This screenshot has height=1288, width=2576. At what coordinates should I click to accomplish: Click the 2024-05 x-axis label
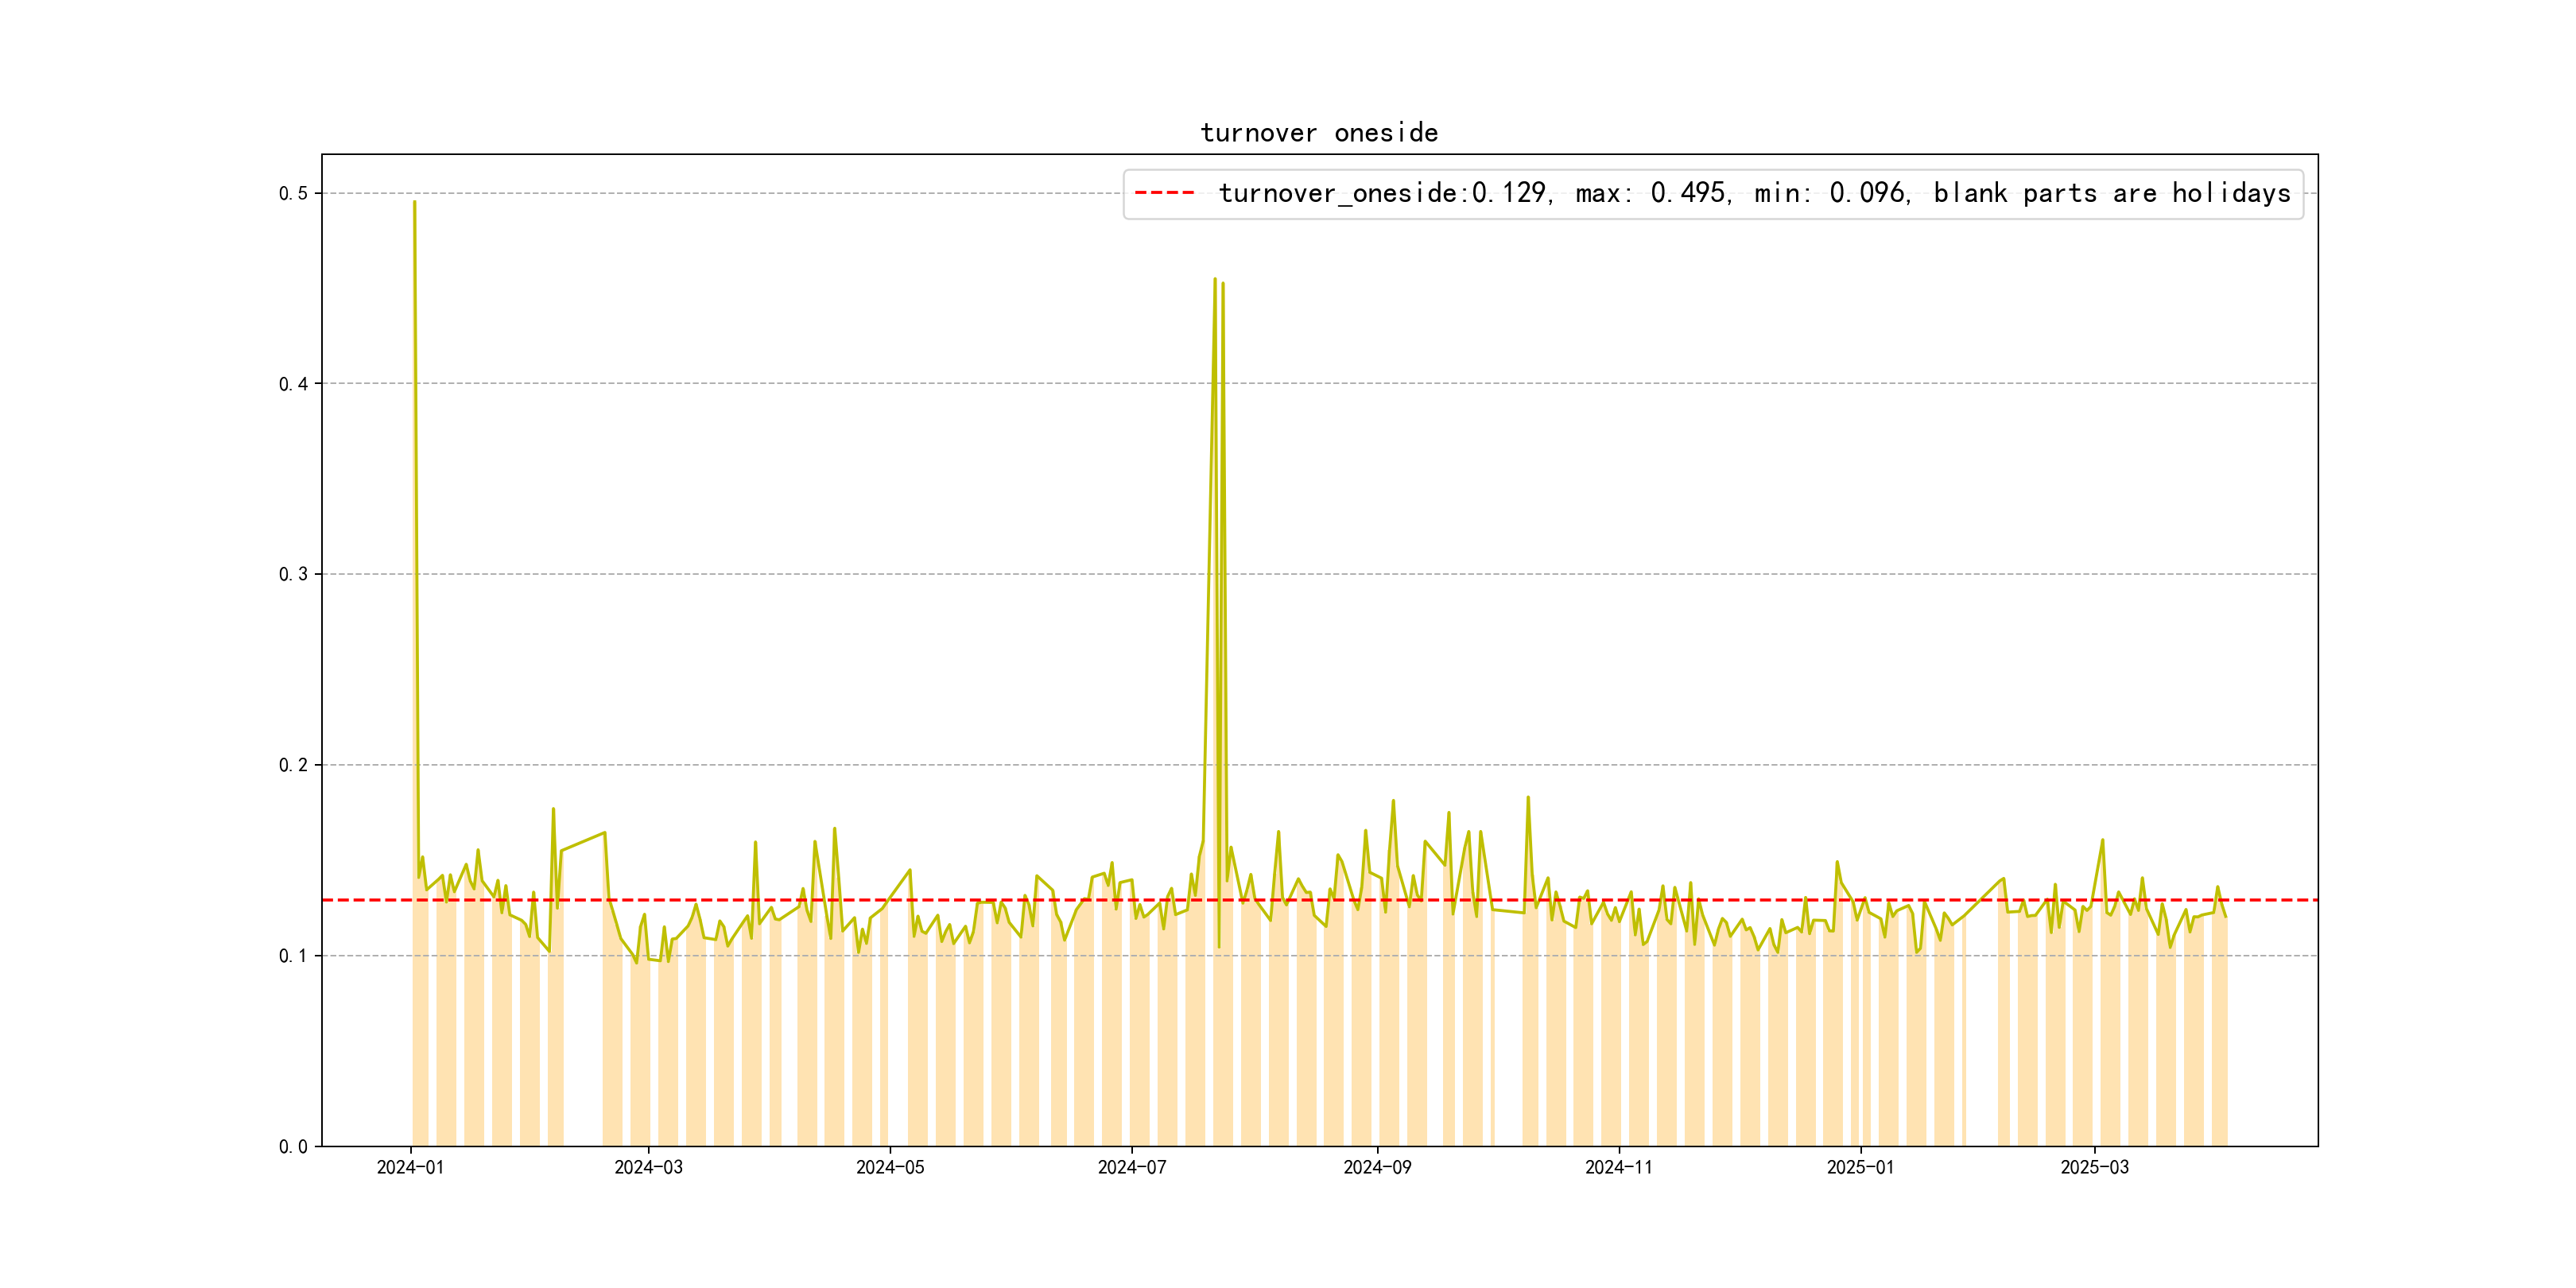pos(890,1167)
